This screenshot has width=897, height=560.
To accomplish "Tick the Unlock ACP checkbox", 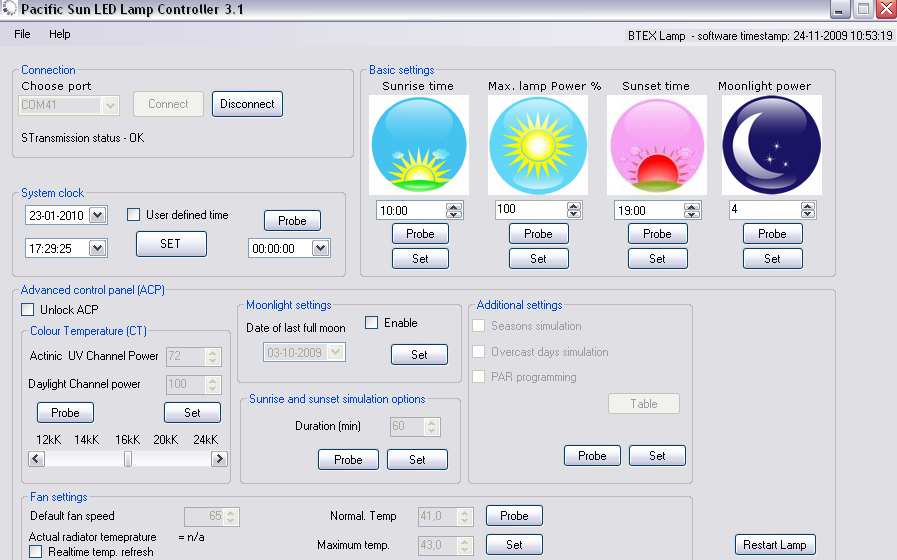I will point(28,310).
